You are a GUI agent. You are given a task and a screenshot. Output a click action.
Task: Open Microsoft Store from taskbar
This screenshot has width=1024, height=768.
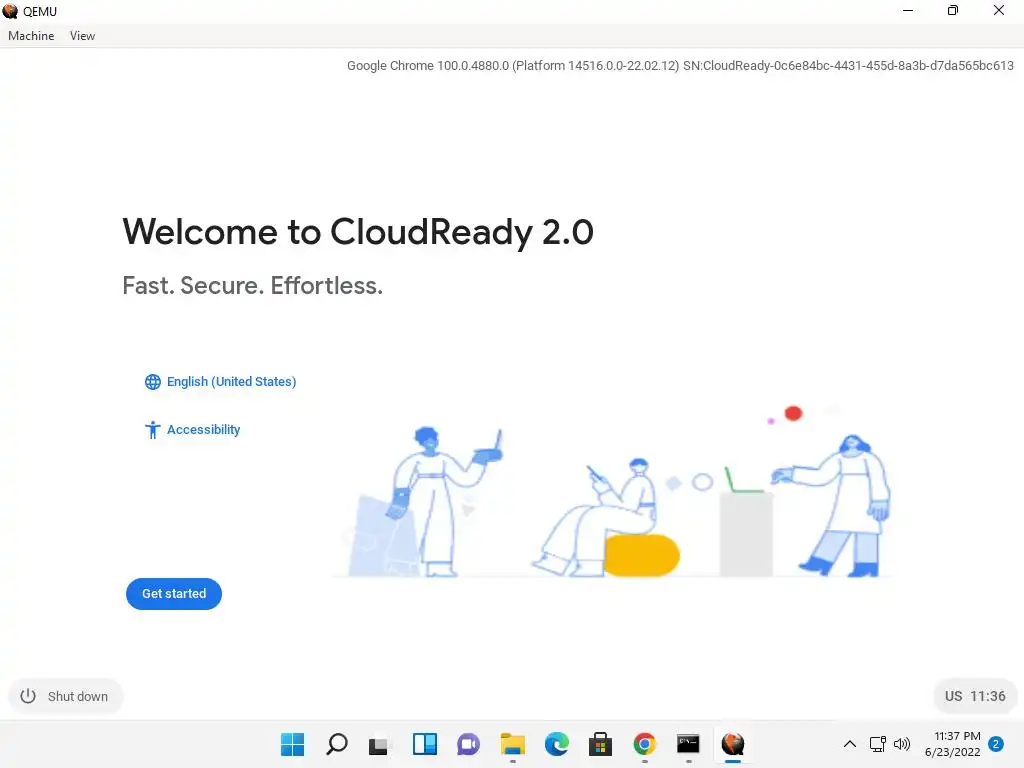pos(600,744)
